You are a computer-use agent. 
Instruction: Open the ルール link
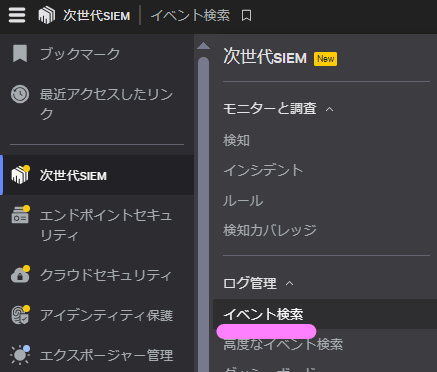tap(243, 200)
